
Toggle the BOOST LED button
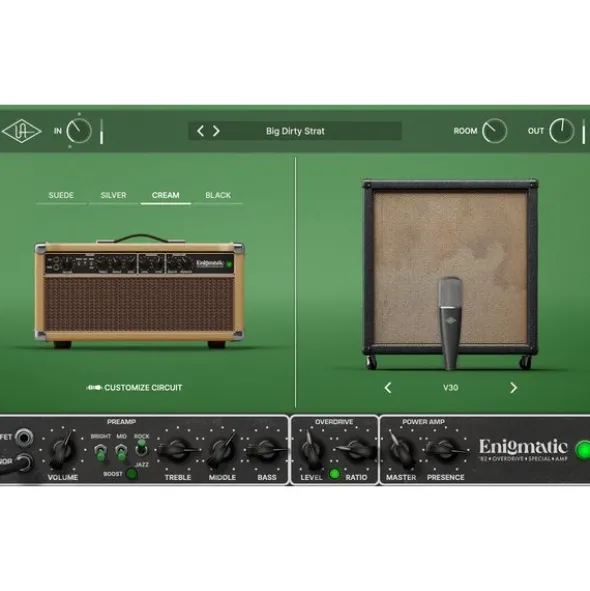click(132, 474)
